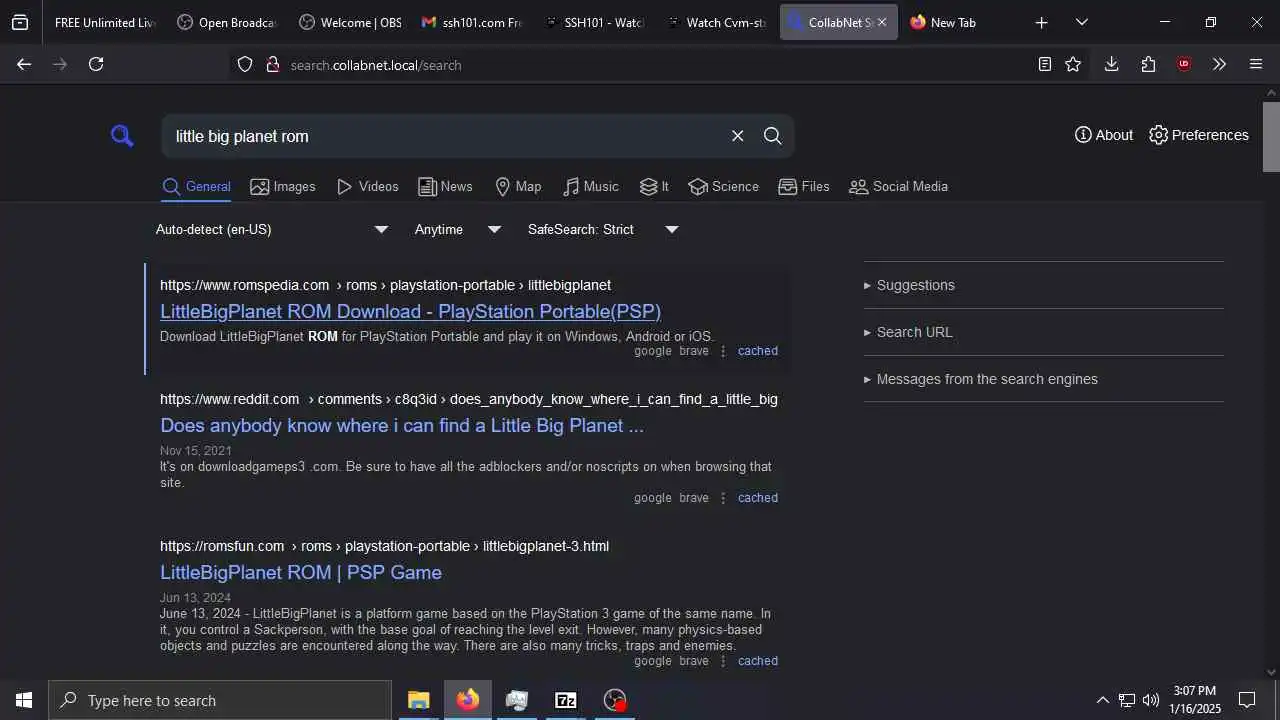1280x720 pixels.
Task: Clear the search query with X icon
Action: pos(737,136)
